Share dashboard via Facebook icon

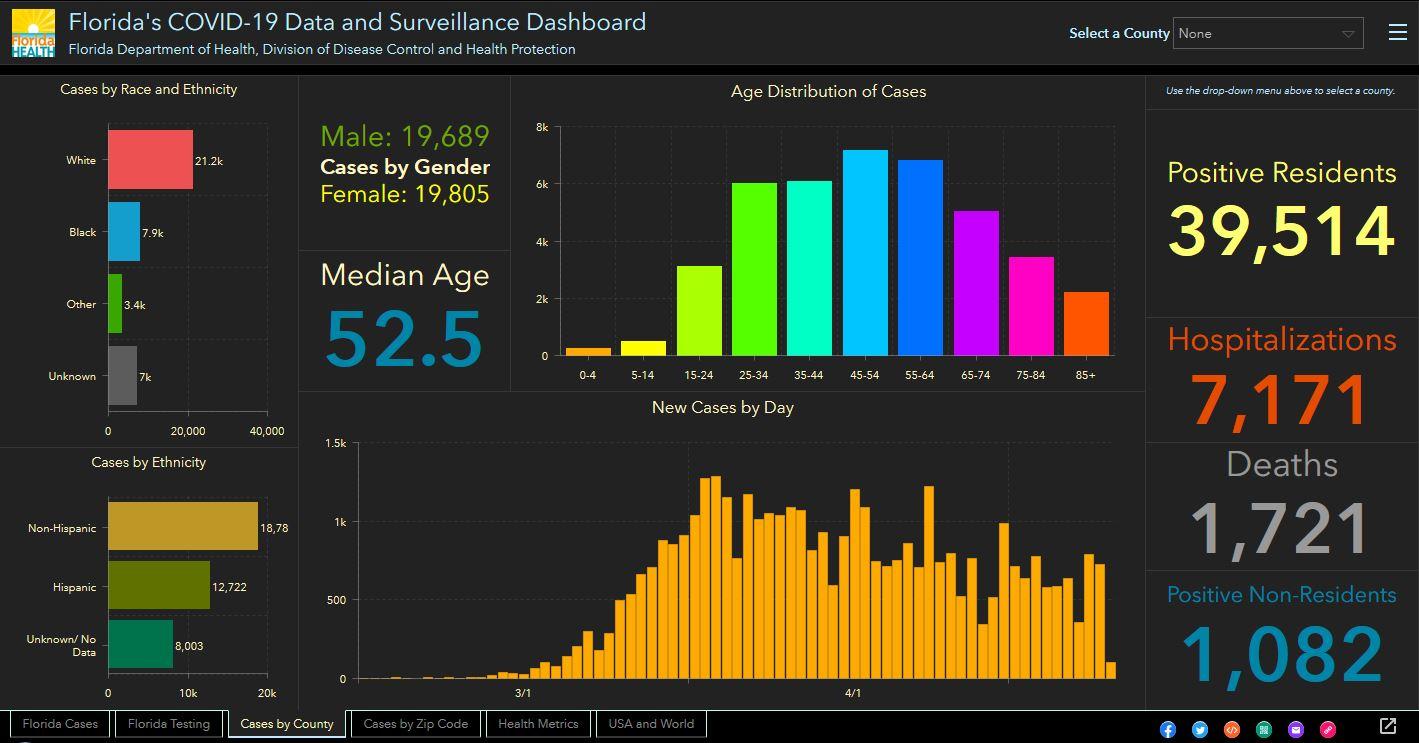[x=1167, y=729]
